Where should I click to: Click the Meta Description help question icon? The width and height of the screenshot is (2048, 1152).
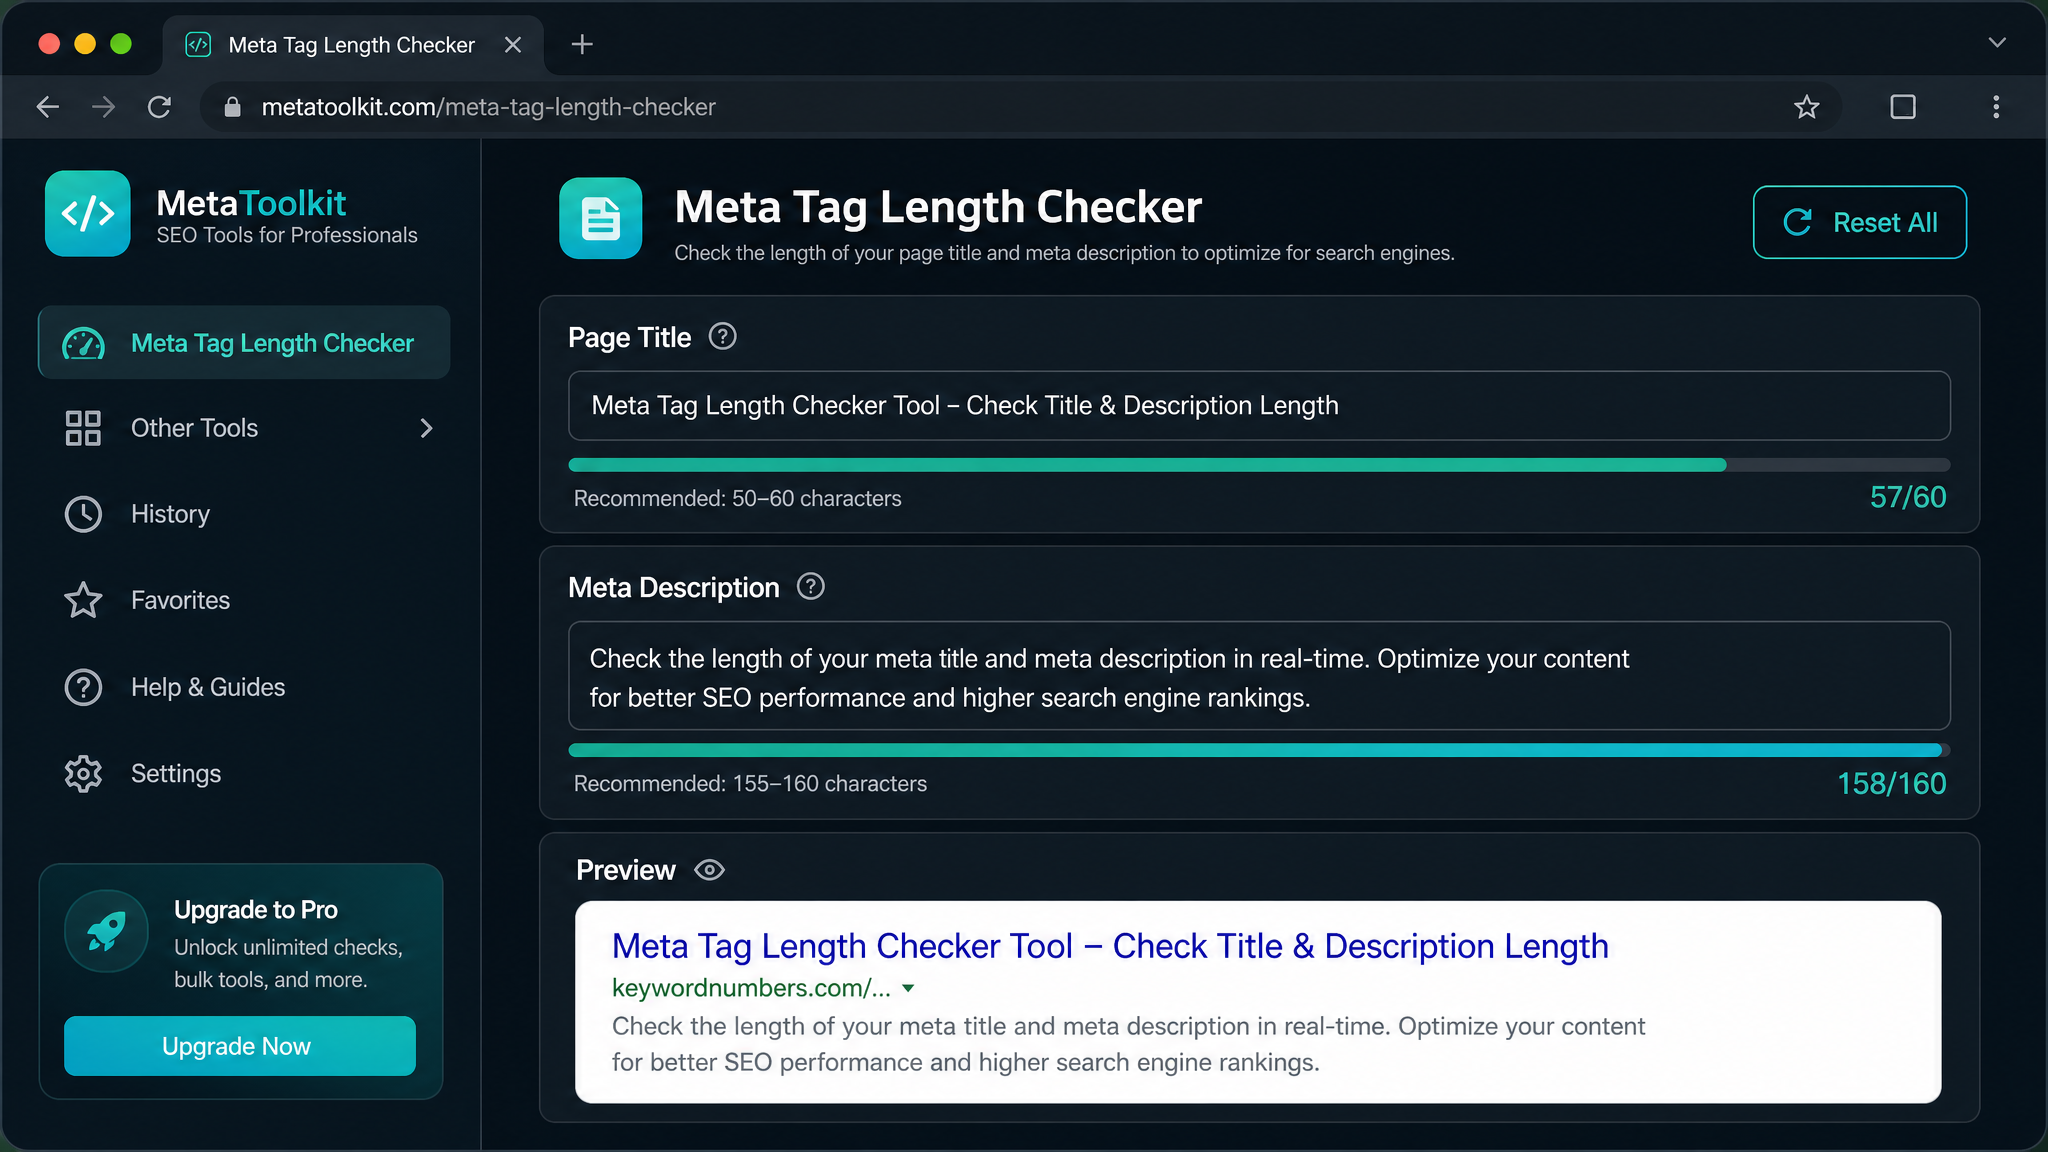811,587
